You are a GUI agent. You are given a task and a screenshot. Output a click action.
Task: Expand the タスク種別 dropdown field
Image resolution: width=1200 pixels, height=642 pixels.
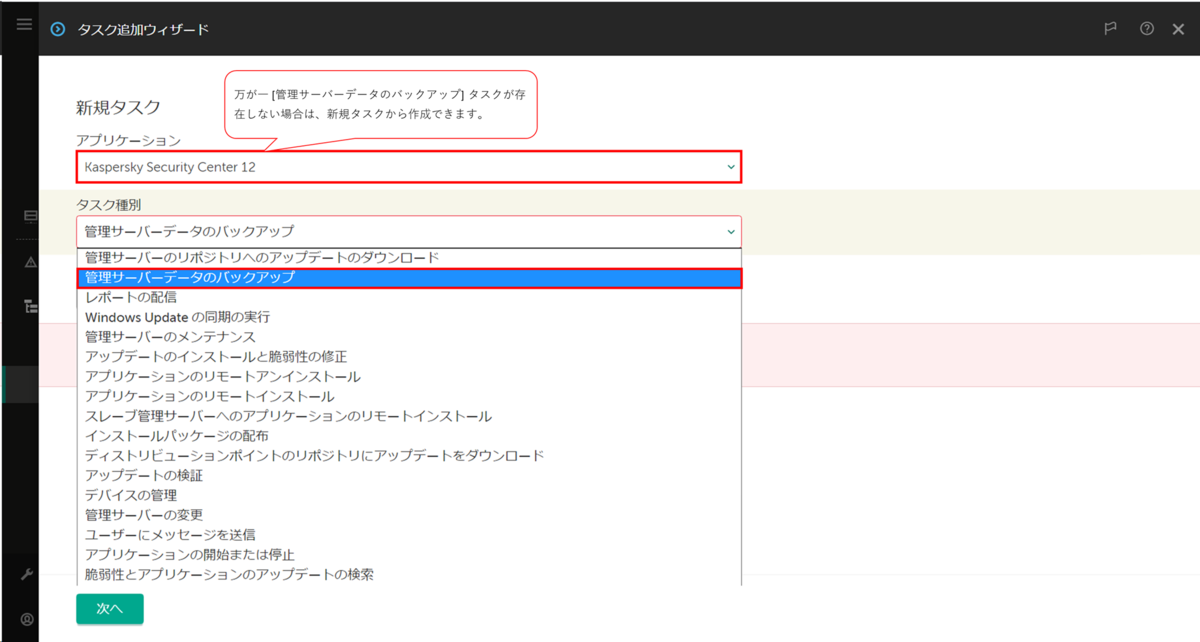409,232
